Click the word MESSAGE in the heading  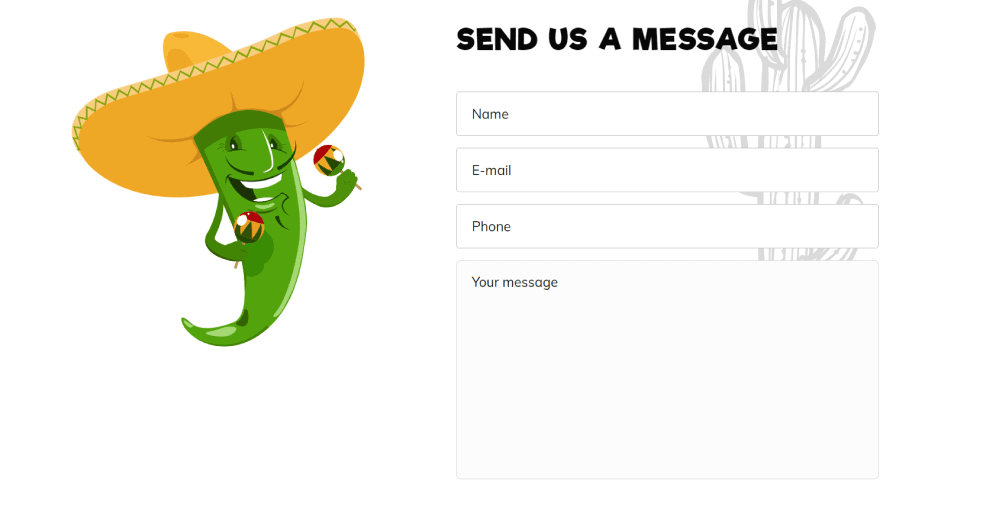pos(704,39)
